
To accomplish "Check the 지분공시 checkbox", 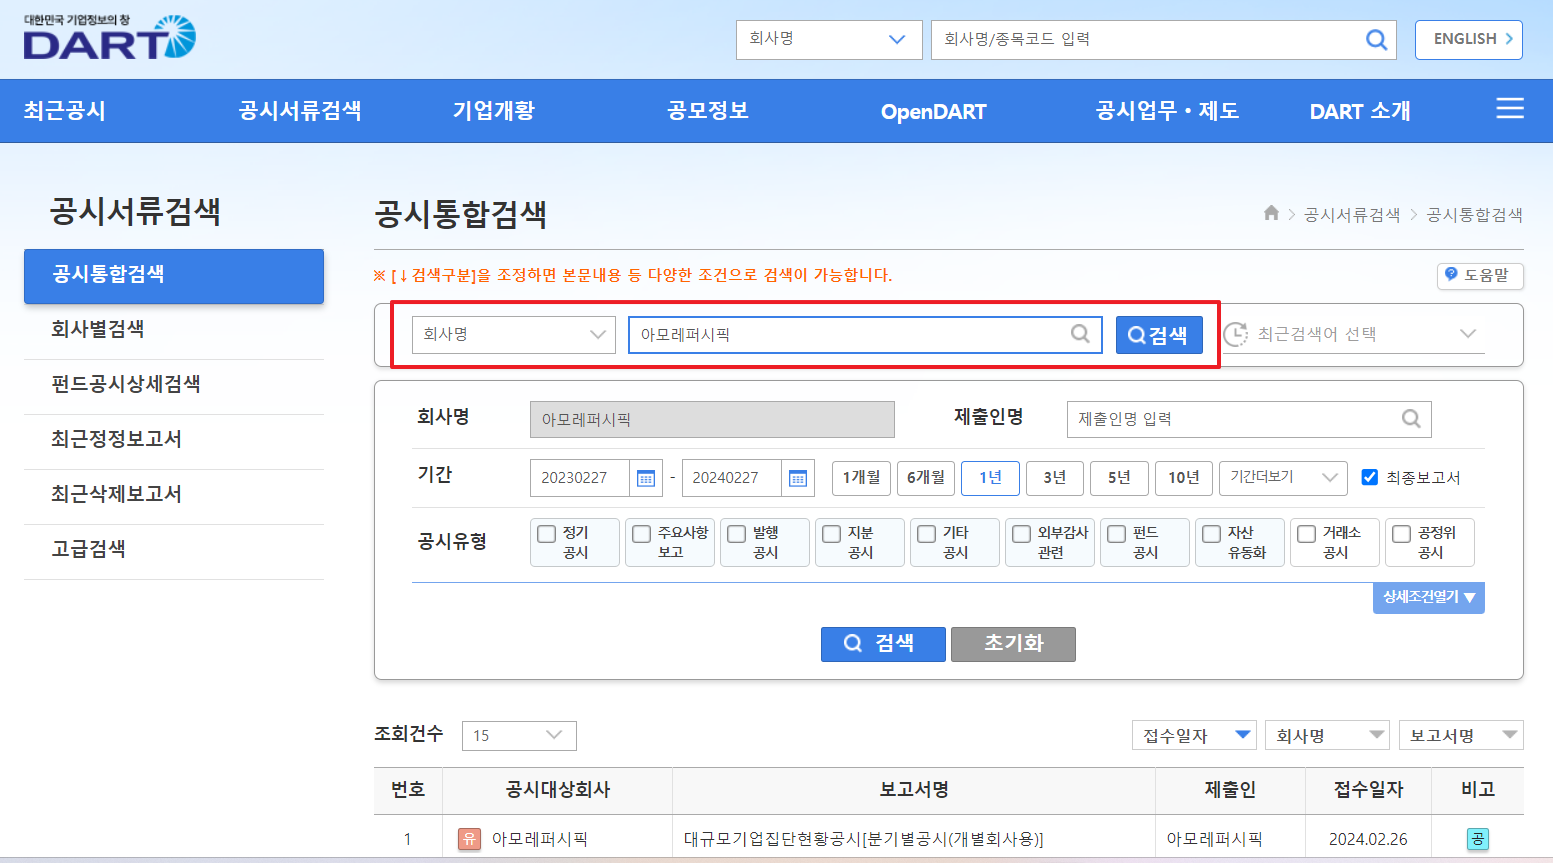I will pos(831,534).
